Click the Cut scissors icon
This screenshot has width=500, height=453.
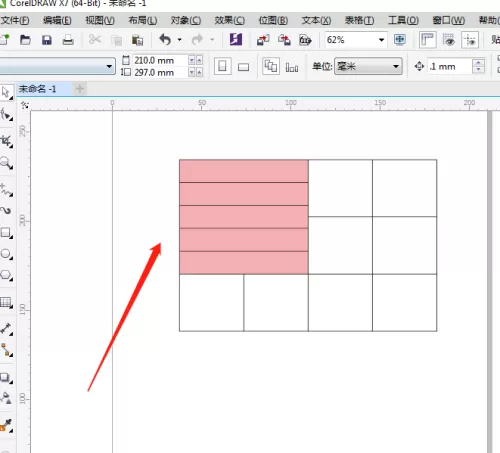coord(95,40)
